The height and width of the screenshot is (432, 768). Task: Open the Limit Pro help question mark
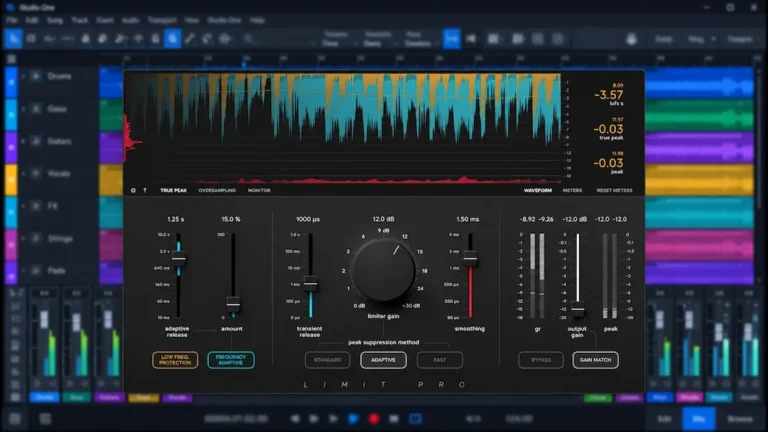click(144, 191)
